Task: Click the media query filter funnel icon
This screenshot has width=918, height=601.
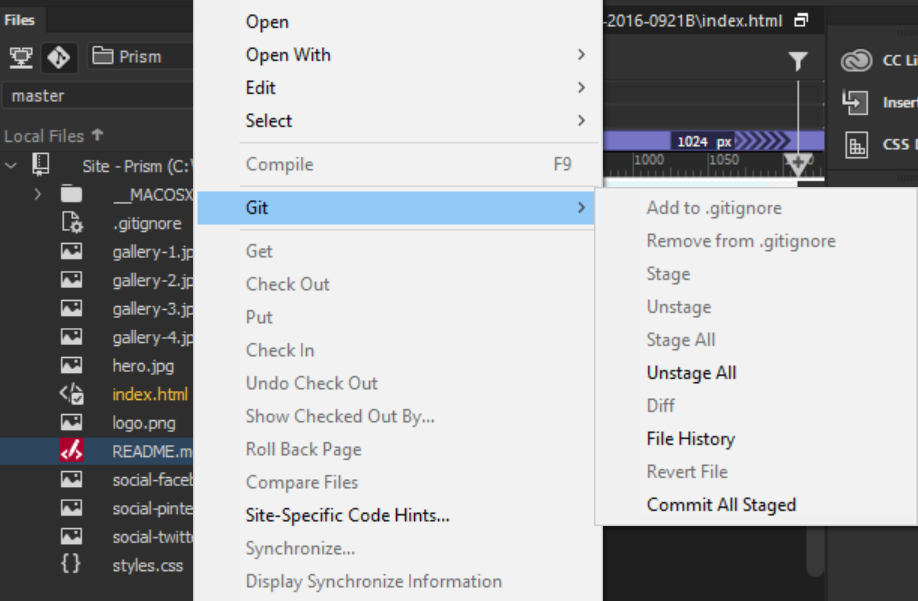Action: (797, 61)
